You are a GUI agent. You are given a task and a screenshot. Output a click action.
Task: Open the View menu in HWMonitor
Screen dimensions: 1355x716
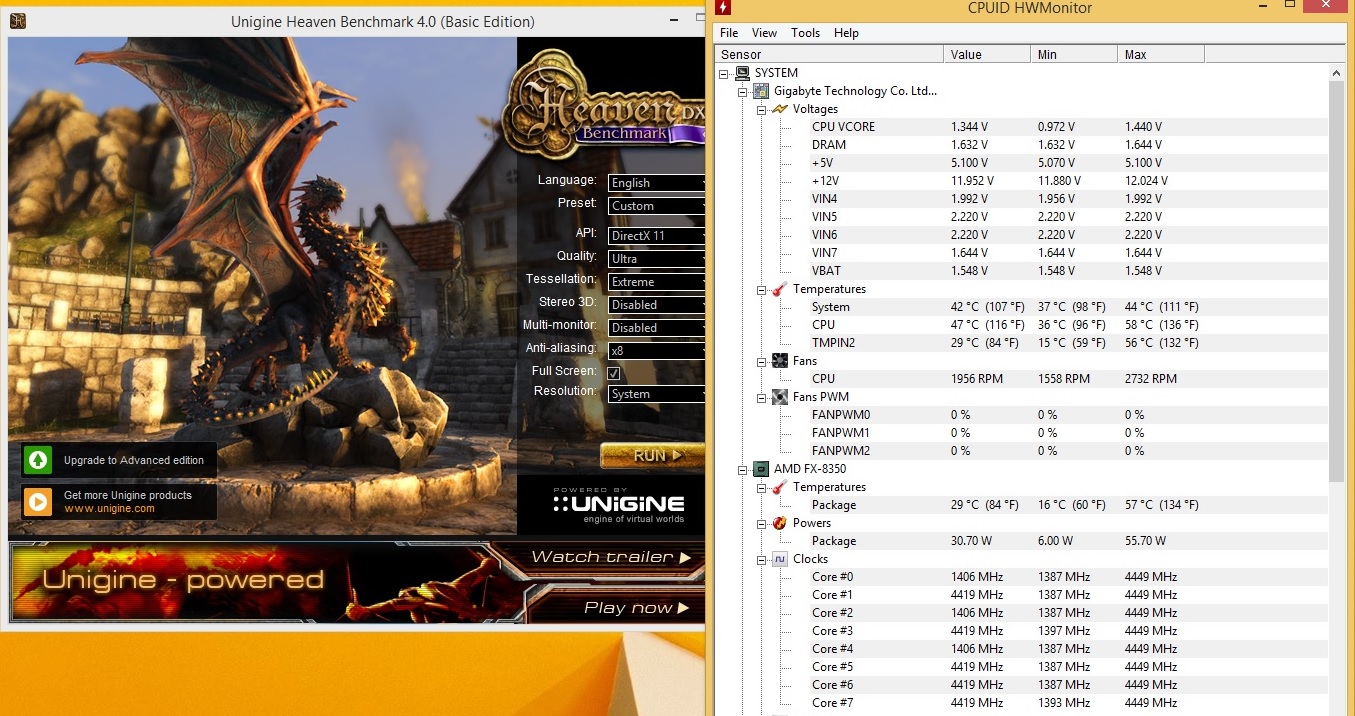click(764, 33)
